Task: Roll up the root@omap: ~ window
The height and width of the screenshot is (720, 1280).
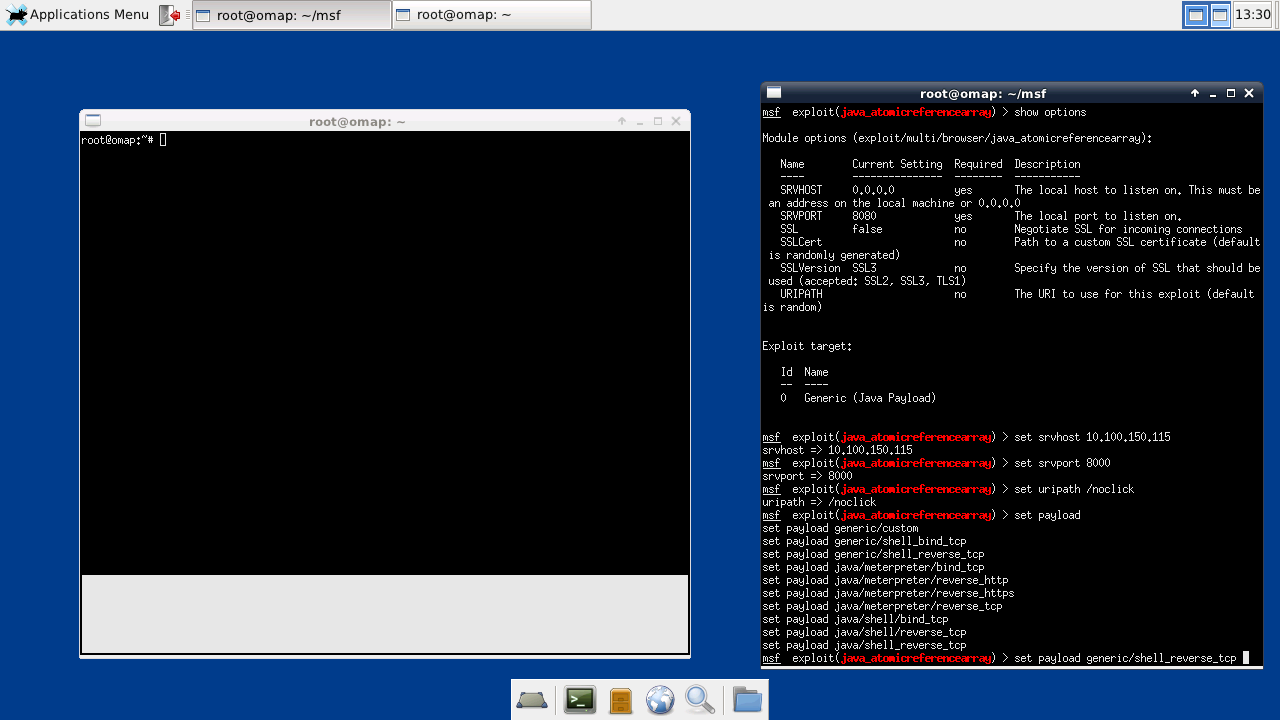Action: pos(622,121)
